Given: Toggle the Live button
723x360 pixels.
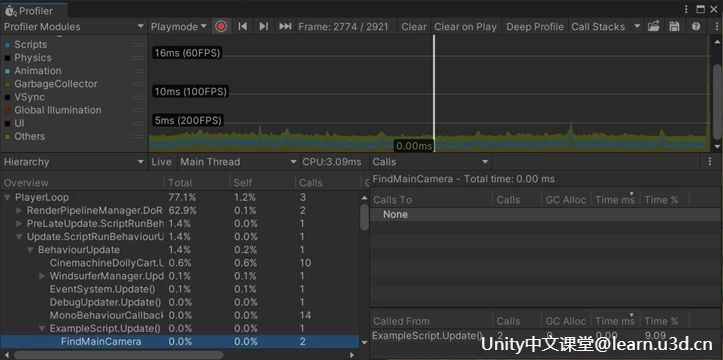Looking at the screenshot, I should tap(161, 162).
